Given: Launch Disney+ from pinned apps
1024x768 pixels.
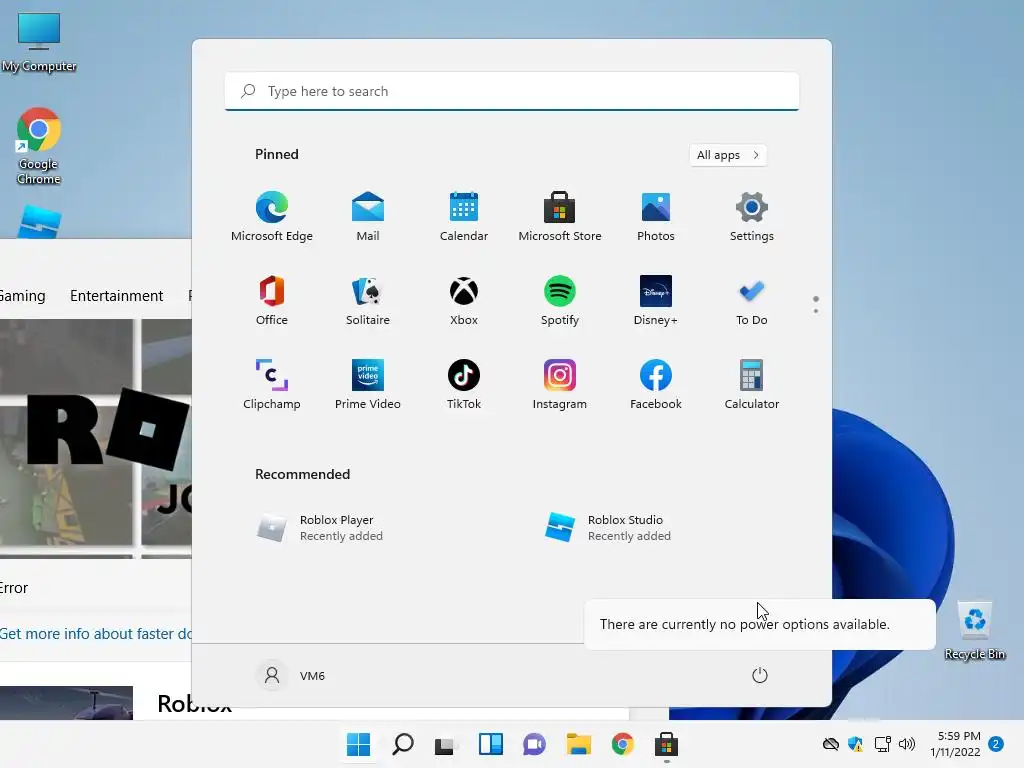Looking at the screenshot, I should pyautogui.click(x=656, y=300).
